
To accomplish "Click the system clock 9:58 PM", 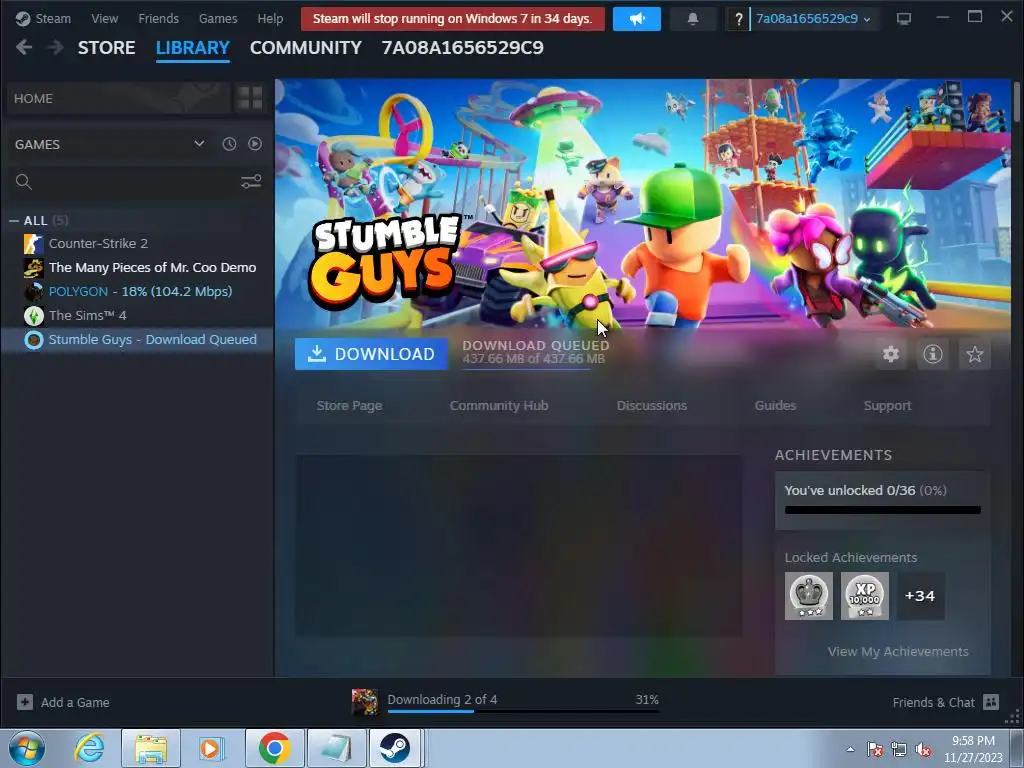I will (x=973, y=741).
